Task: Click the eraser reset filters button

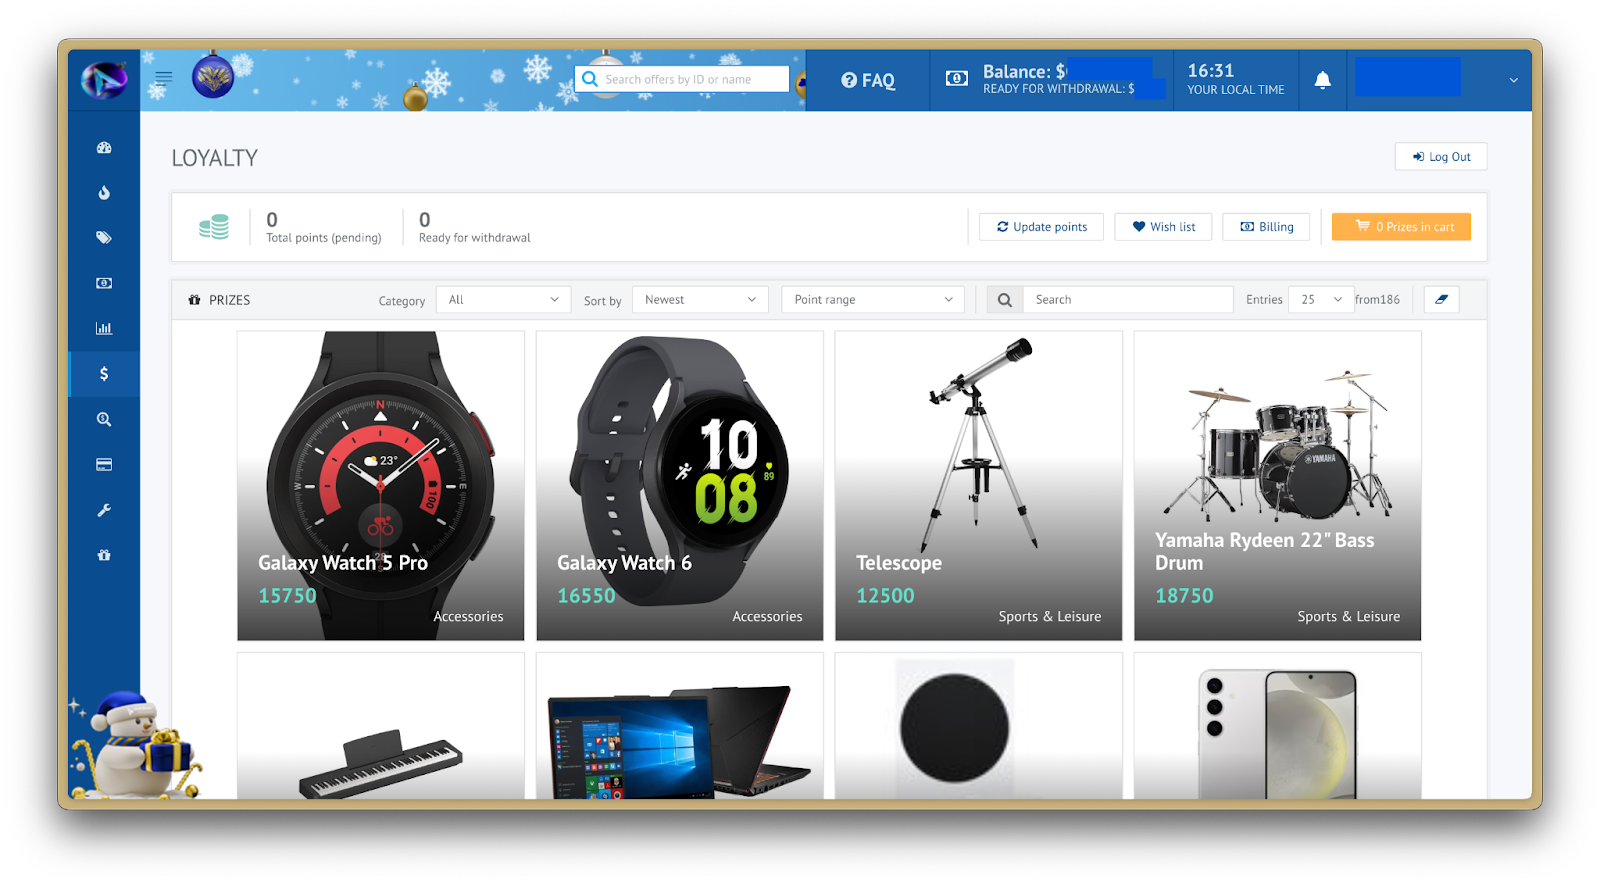Action: [1441, 299]
